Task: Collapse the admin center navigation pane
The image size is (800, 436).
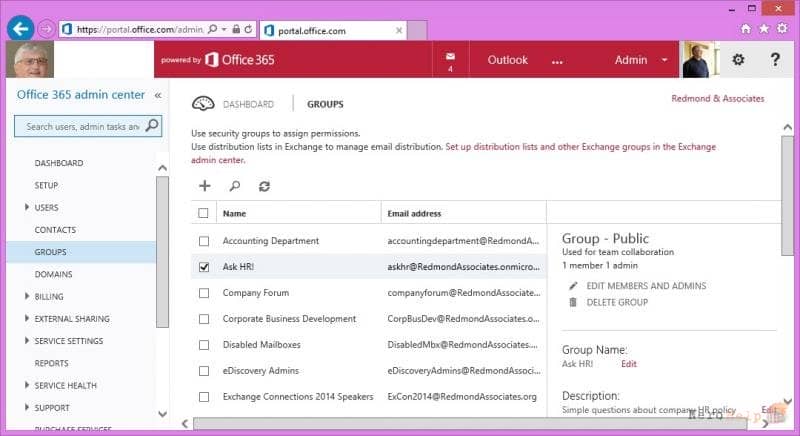Action: point(158,95)
